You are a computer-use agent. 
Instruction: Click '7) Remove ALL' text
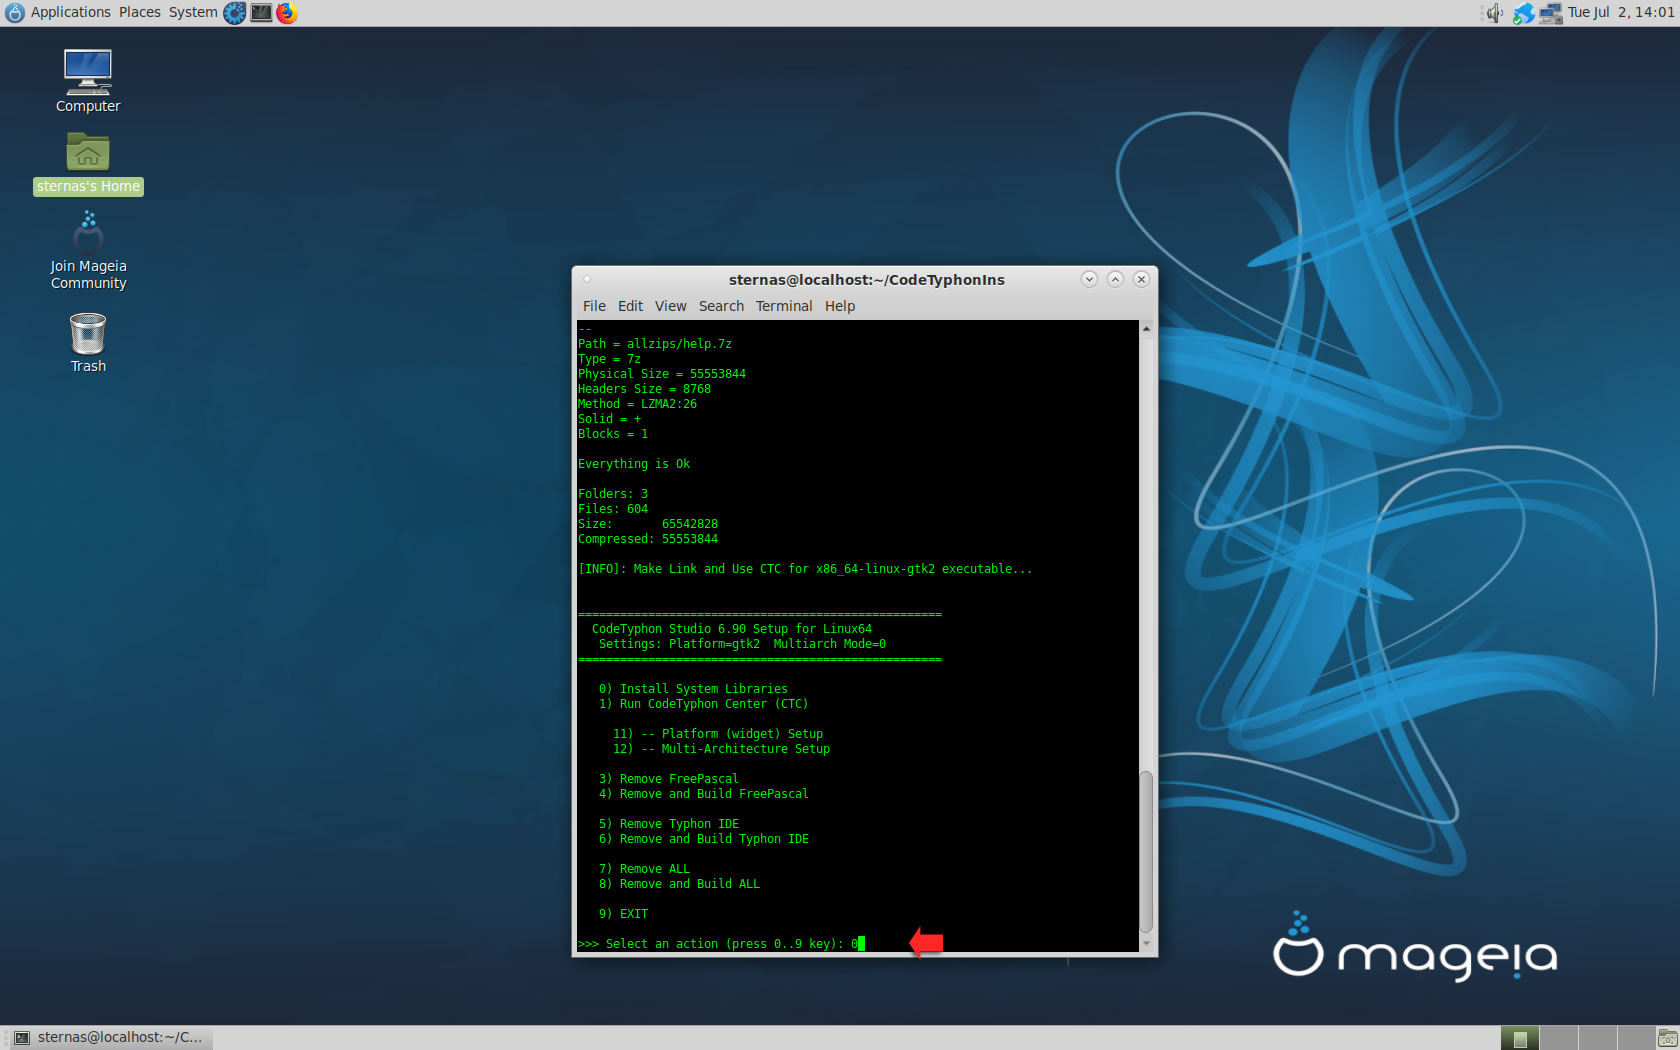[644, 869]
